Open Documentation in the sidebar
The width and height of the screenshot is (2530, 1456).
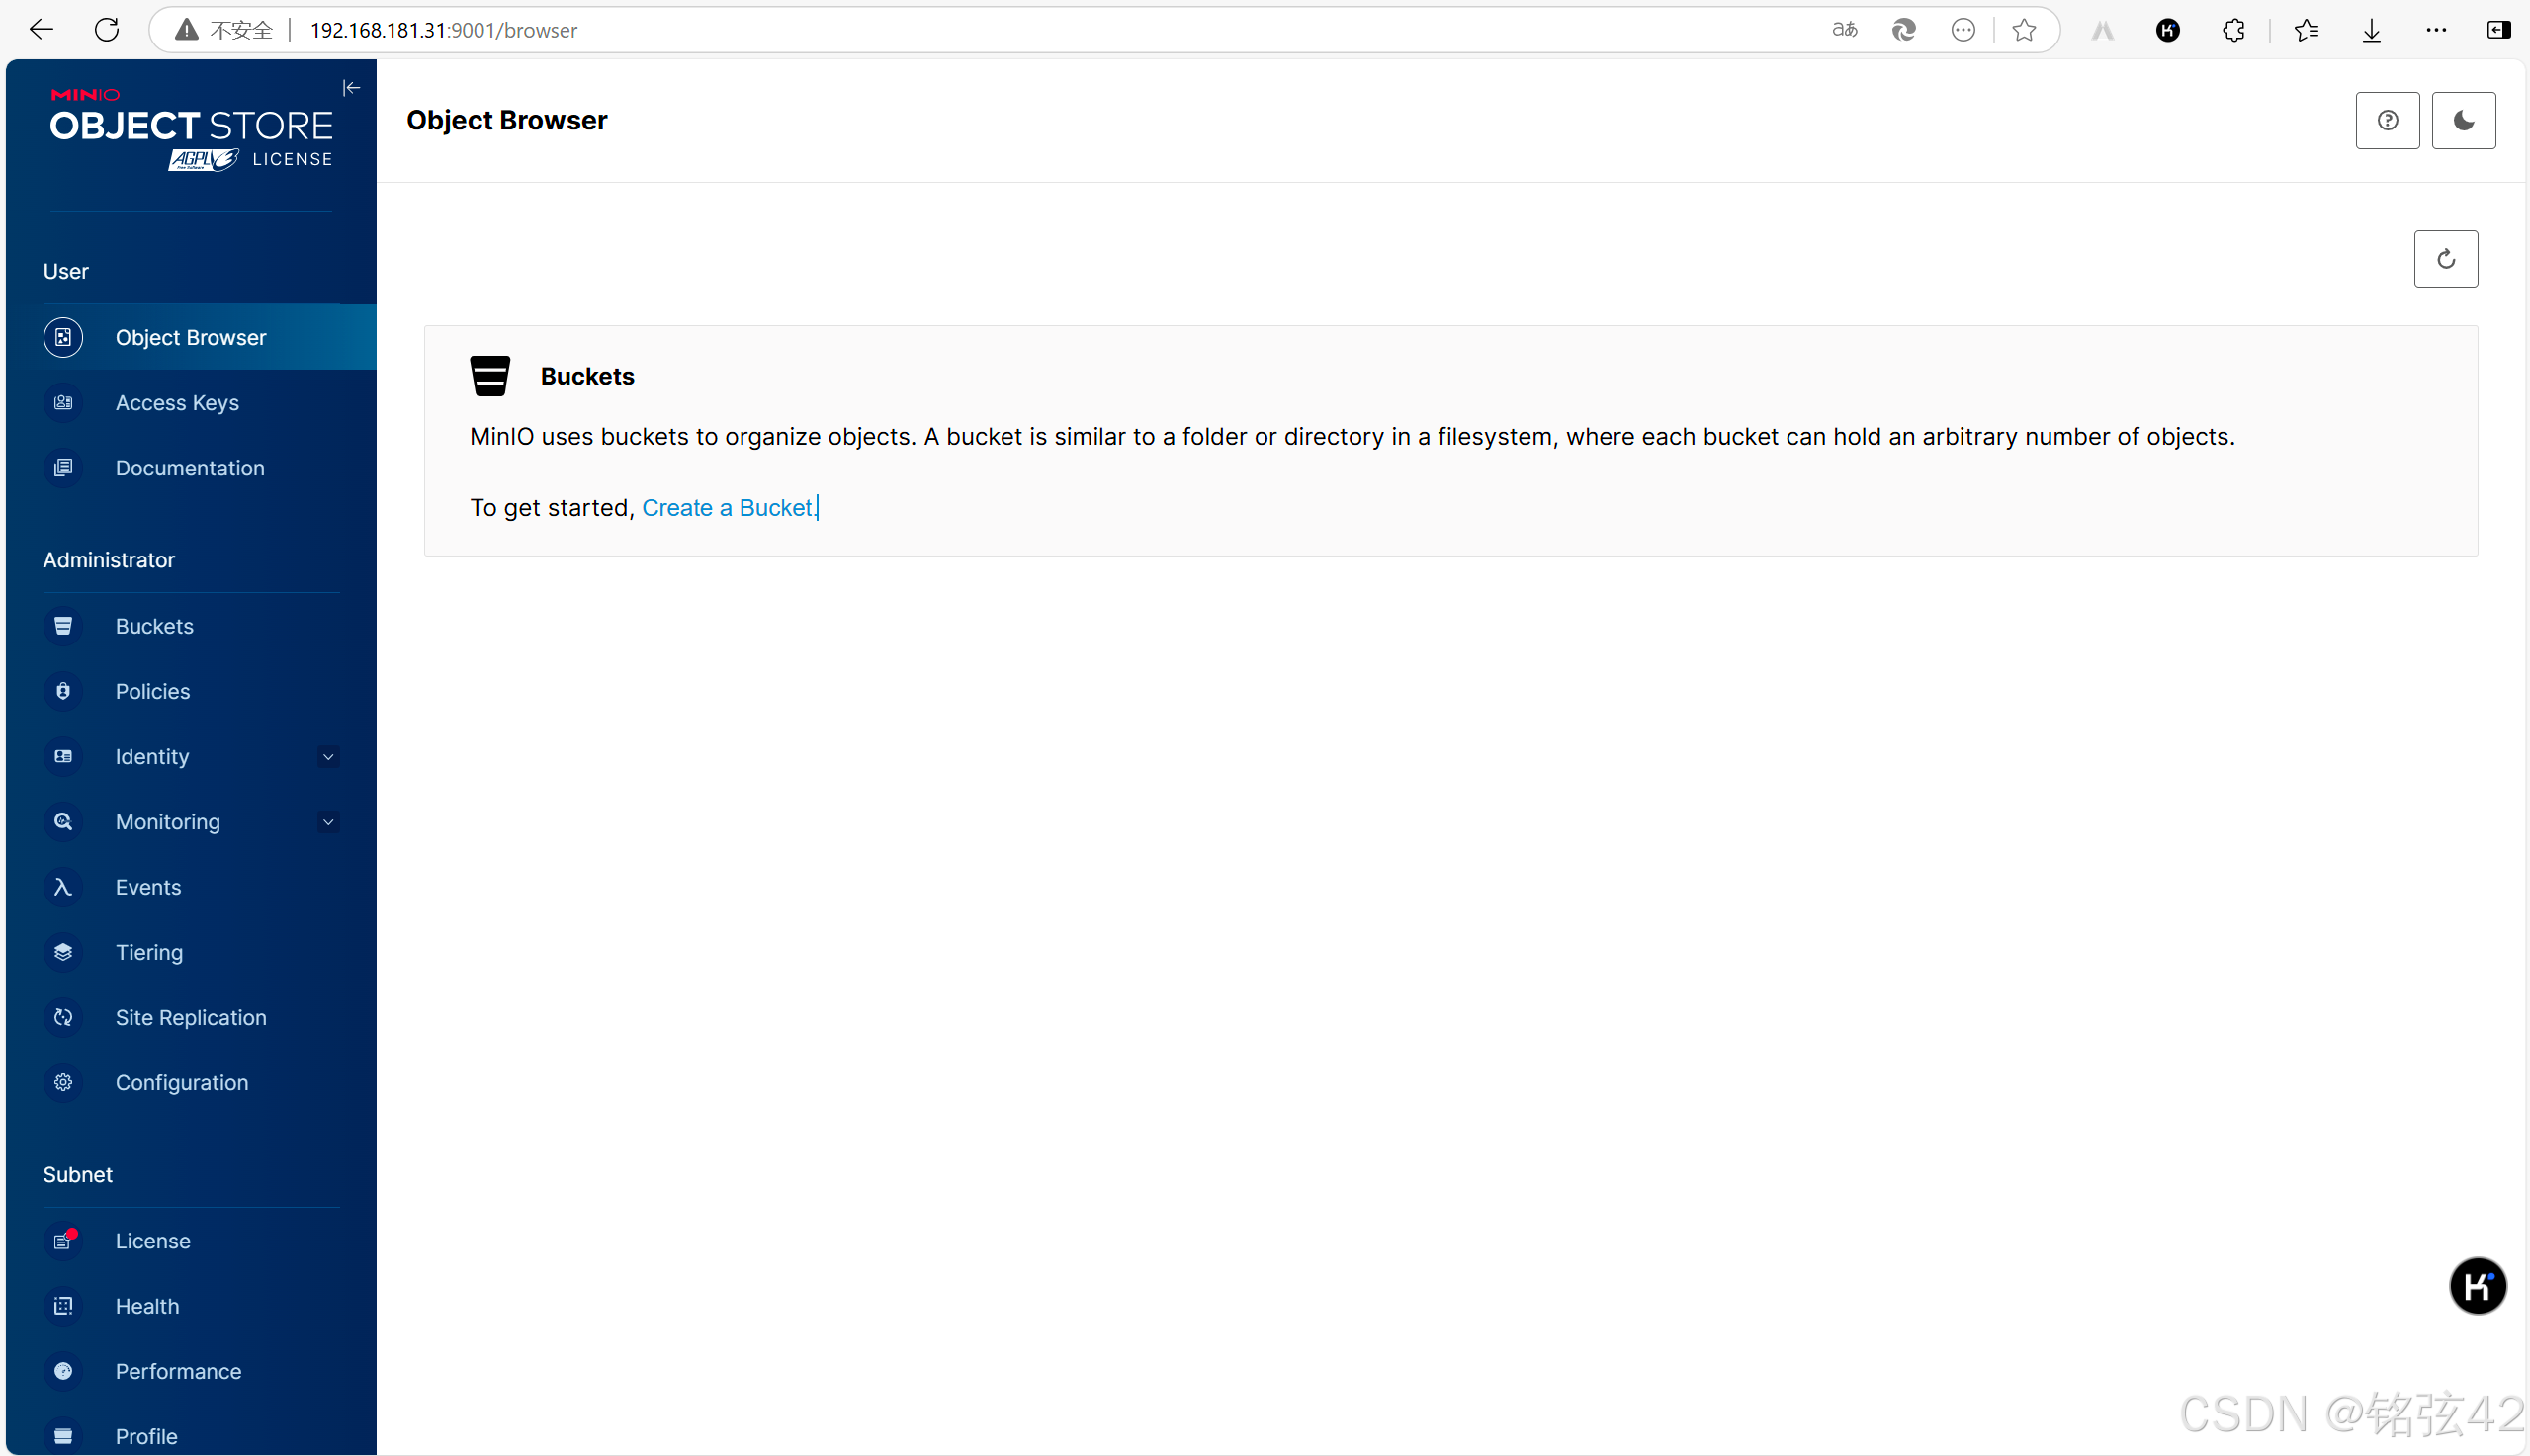click(189, 468)
